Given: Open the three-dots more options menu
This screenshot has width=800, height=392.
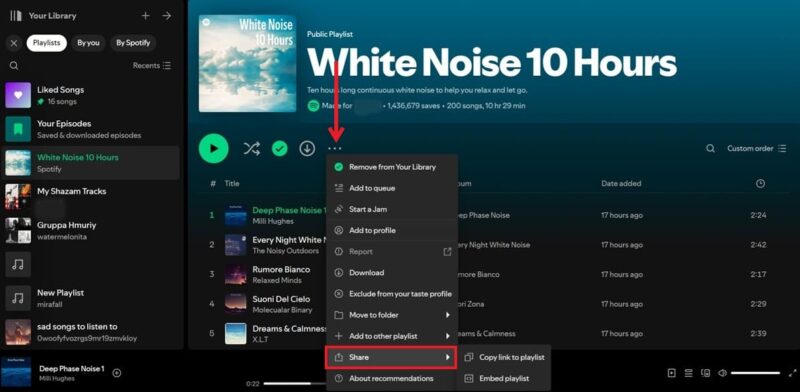Looking at the screenshot, I should (335, 149).
